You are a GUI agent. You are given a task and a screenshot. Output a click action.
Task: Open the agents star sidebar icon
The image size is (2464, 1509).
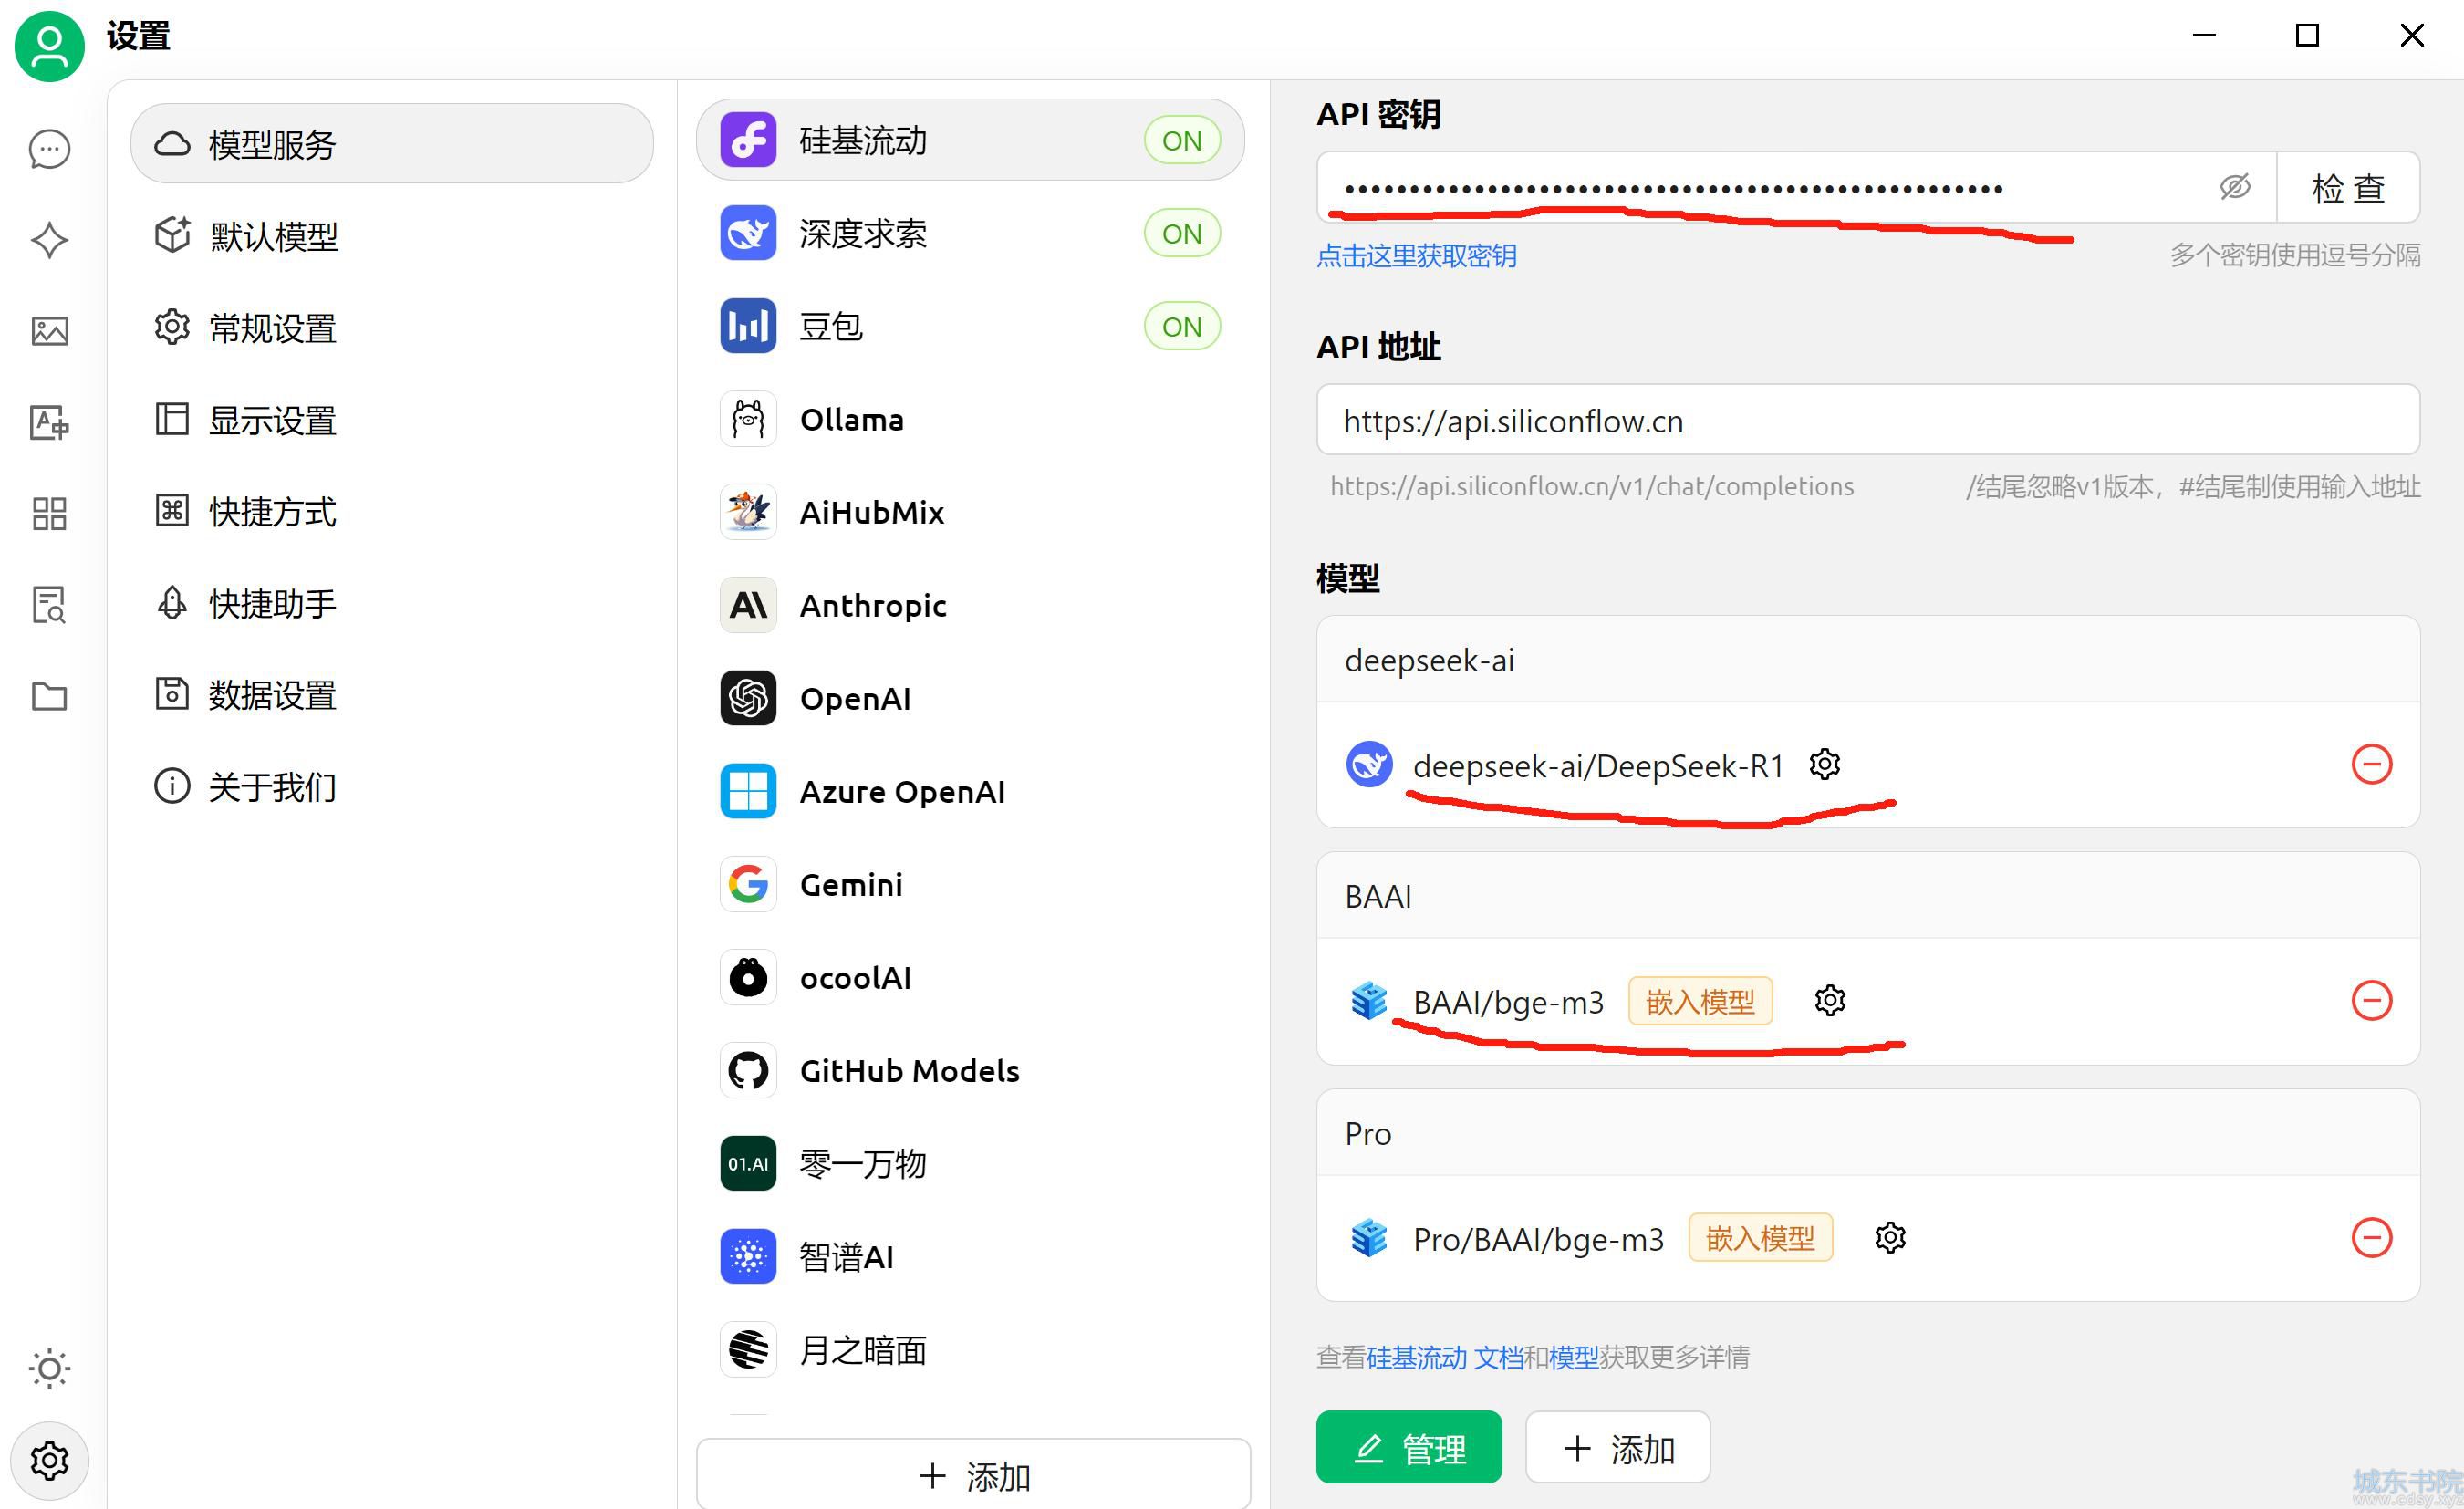click(49, 240)
